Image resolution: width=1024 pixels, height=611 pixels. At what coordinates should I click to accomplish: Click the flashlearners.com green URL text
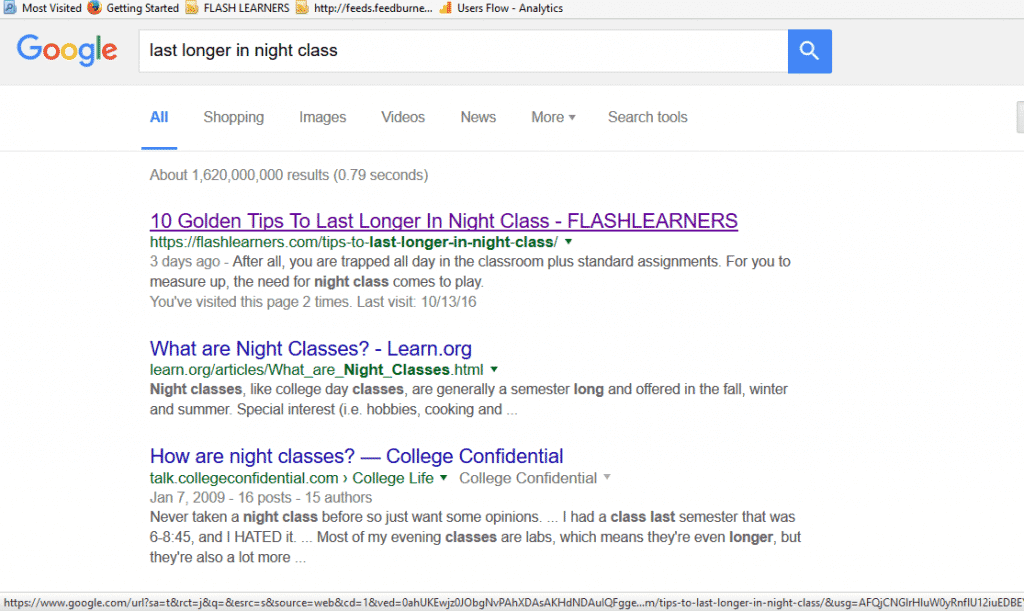[x=354, y=242]
